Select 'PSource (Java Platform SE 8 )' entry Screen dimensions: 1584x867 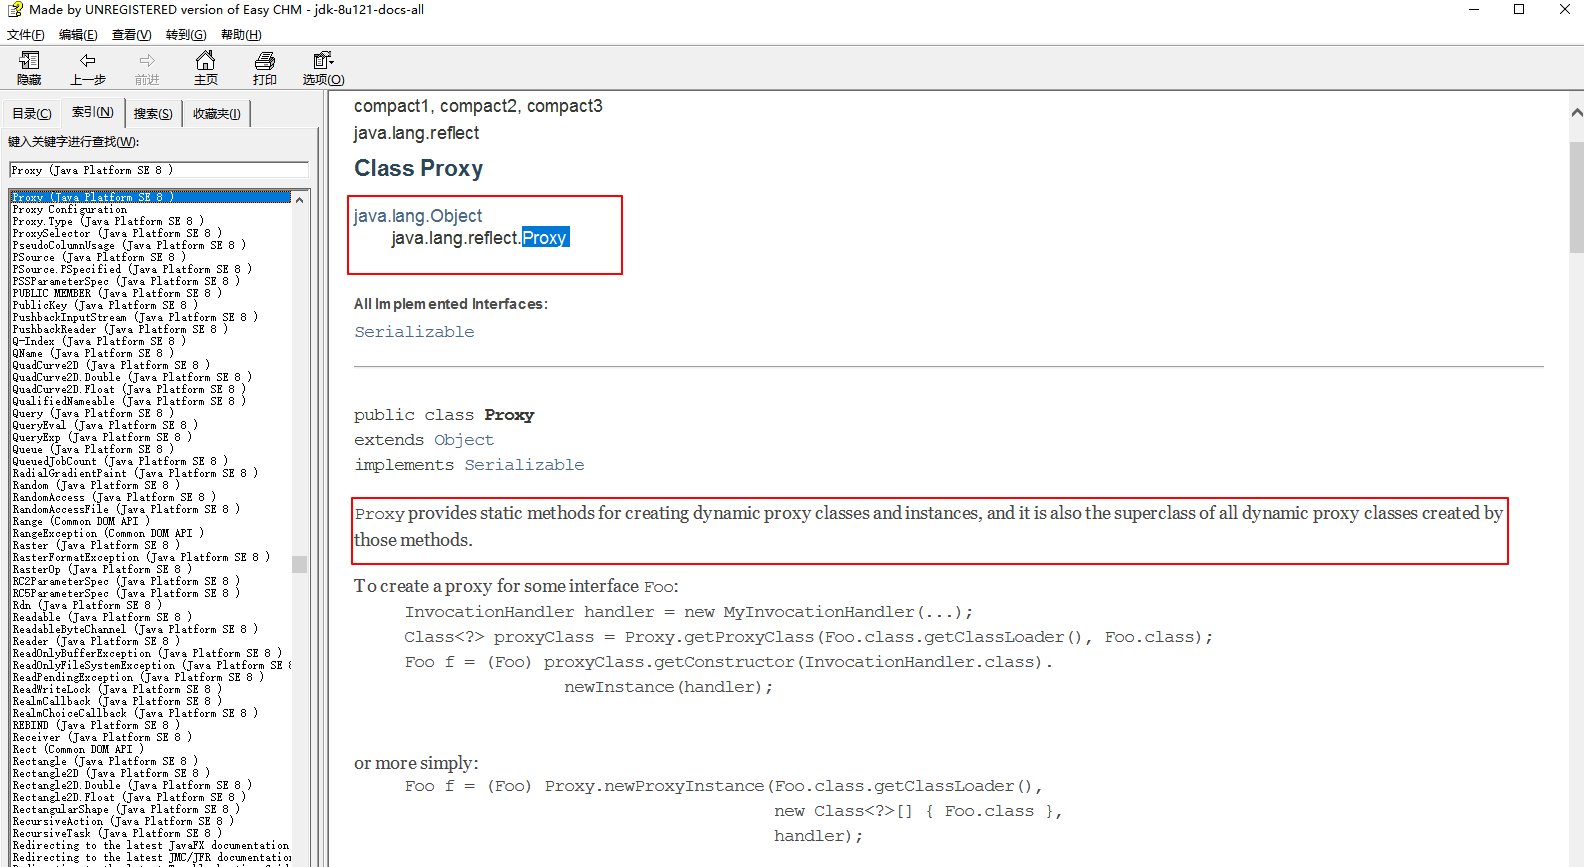pyautogui.click(x=98, y=257)
